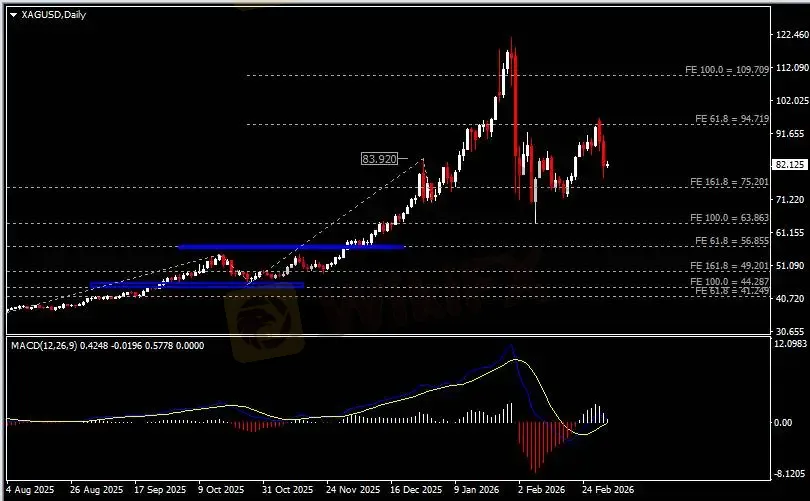Image resolution: width=810 pixels, height=501 pixels.
Task: Click the tall peak candle near 122
Action: (x=511, y=60)
